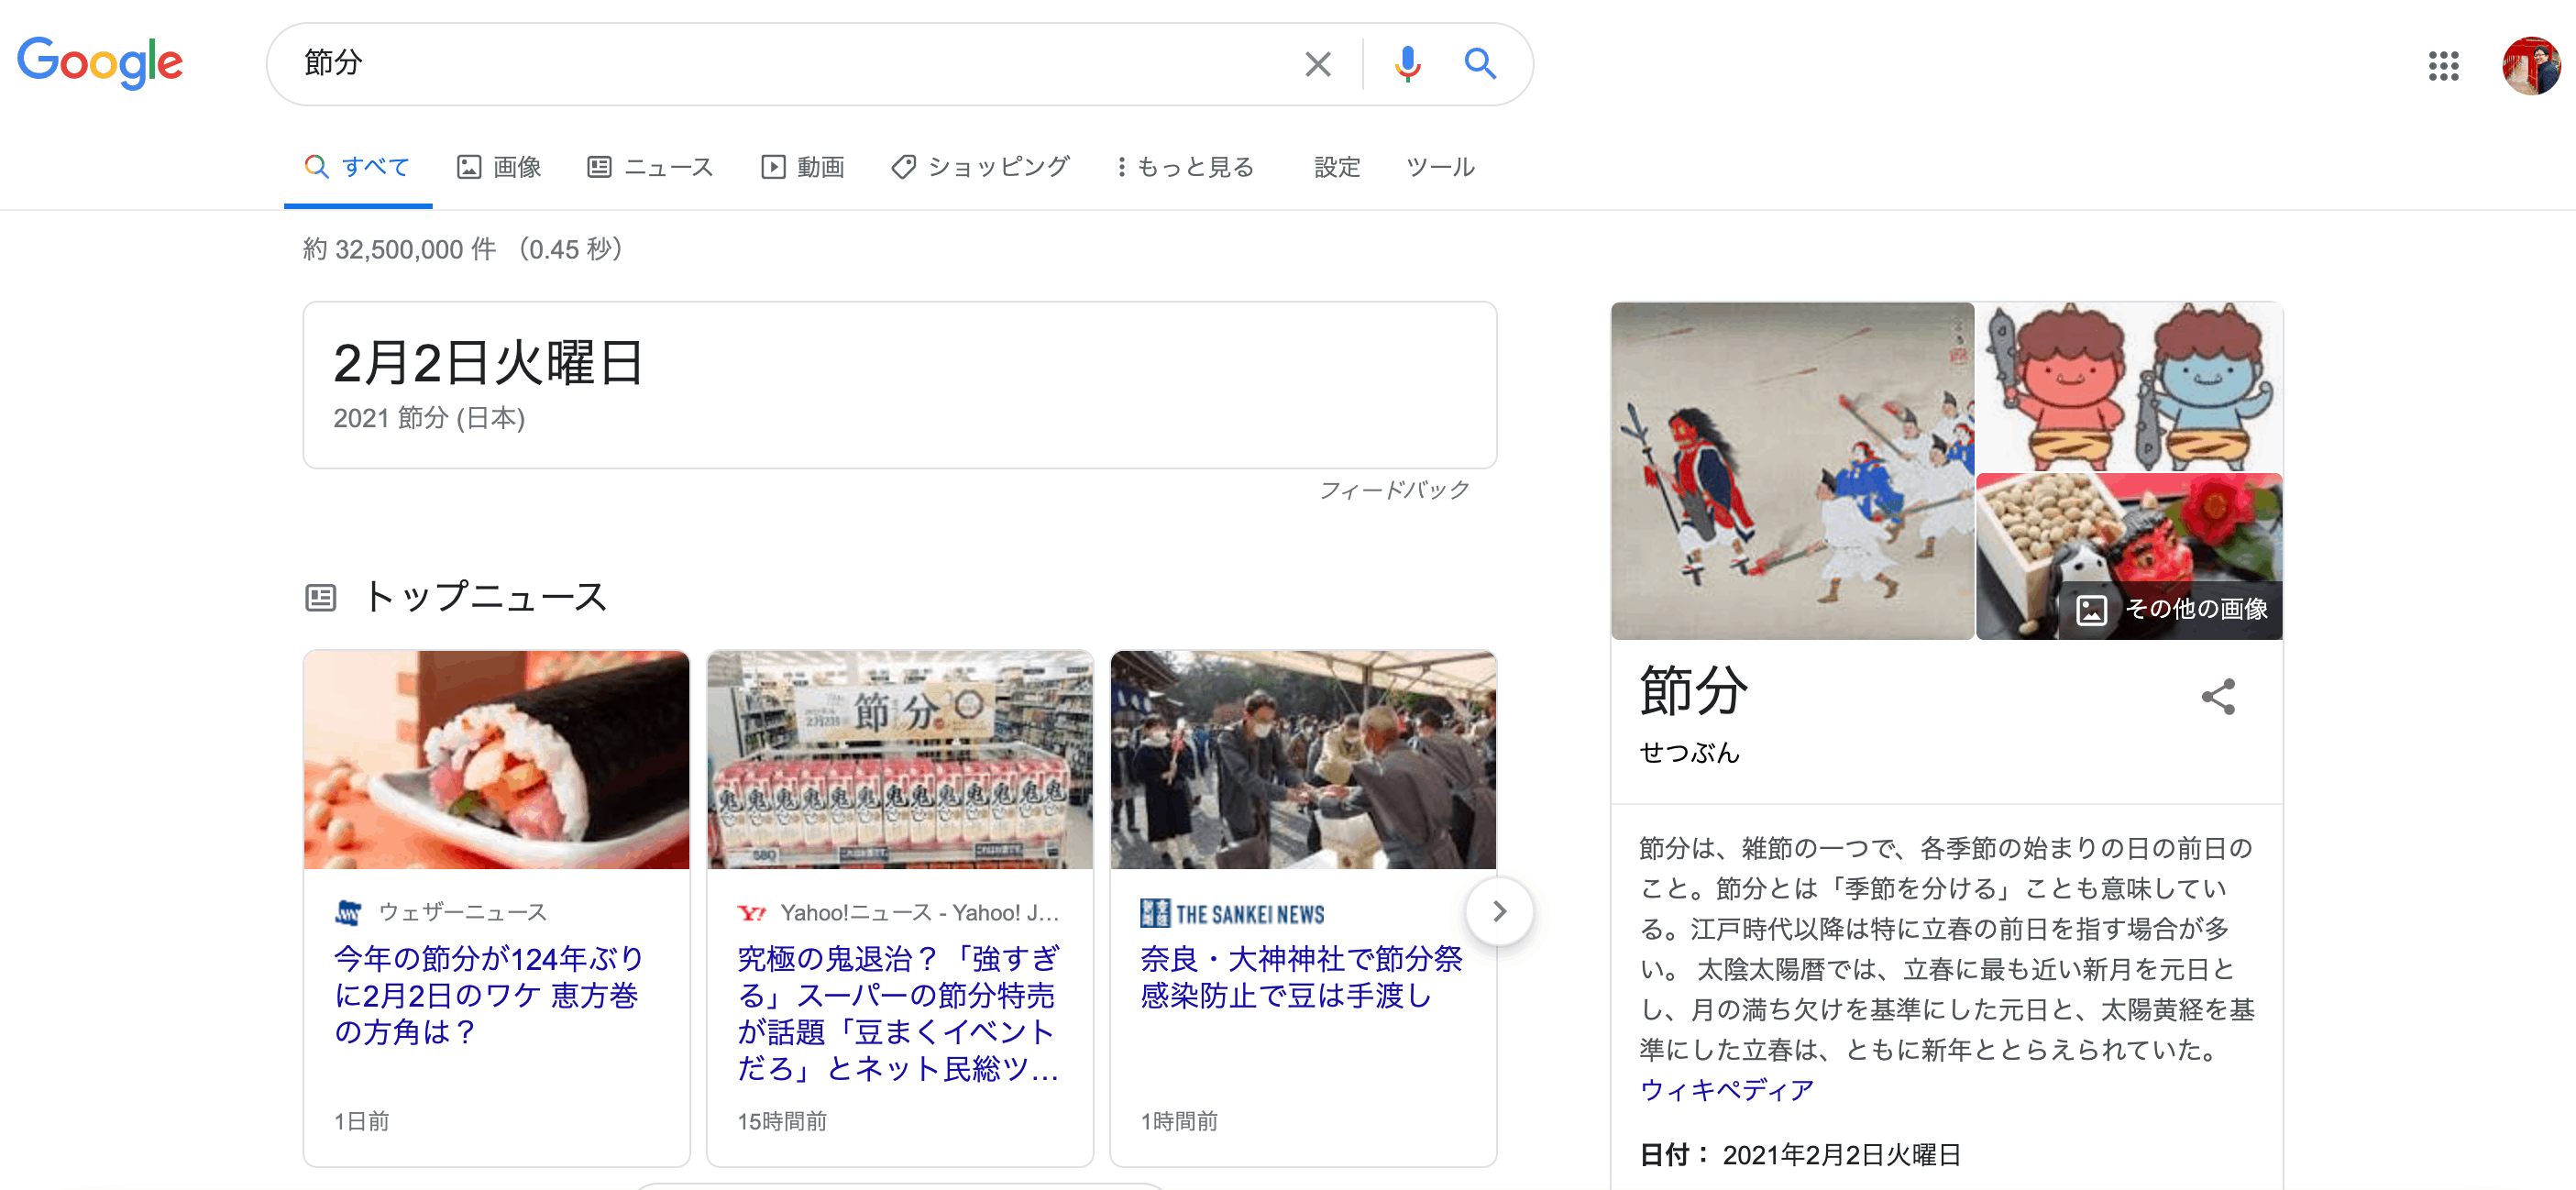Click the ehomaki sushi roll news thumbnail
2576x1190 pixels.
(497, 760)
